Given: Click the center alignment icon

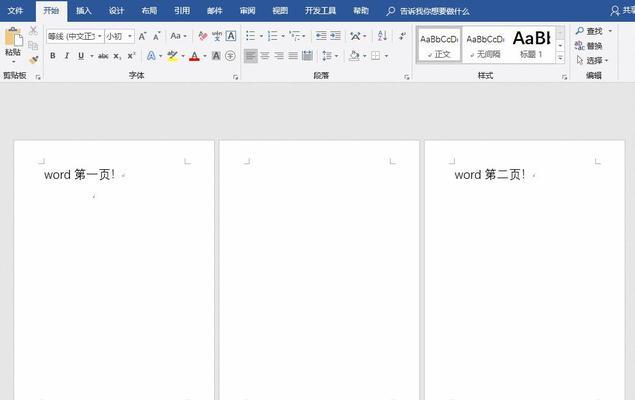Looking at the screenshot, I should [x=265, y=56].
